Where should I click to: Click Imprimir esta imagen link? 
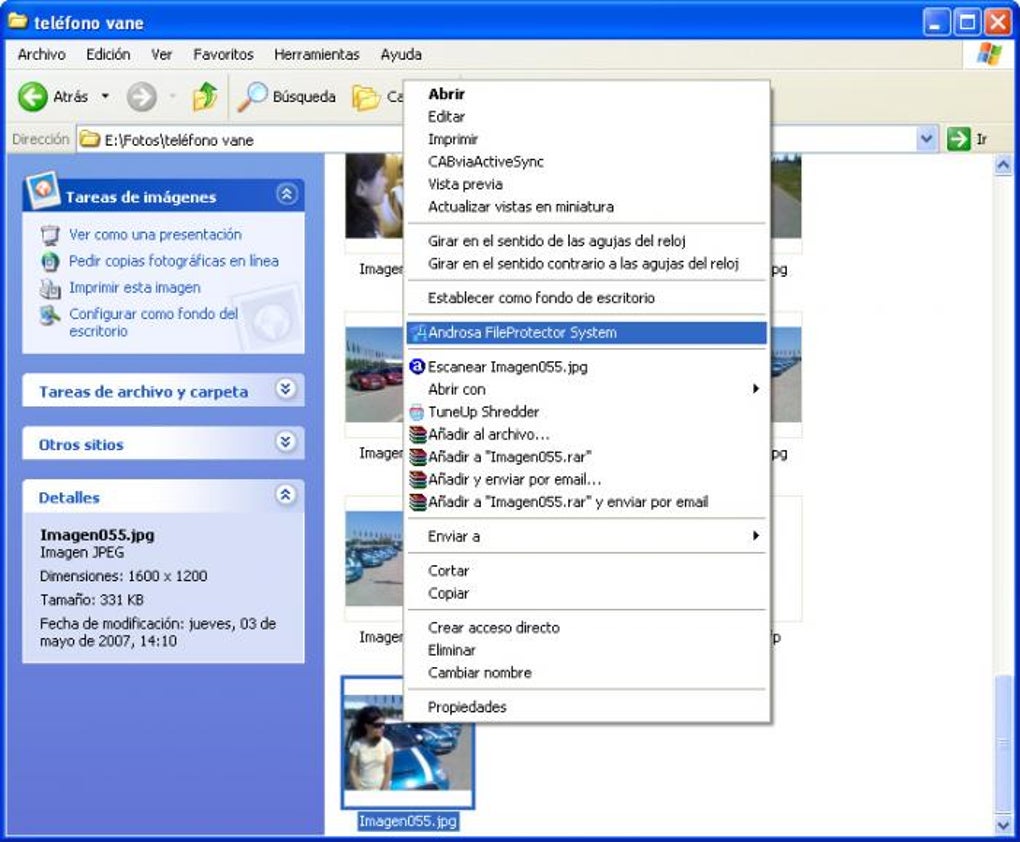coord(135,288)
